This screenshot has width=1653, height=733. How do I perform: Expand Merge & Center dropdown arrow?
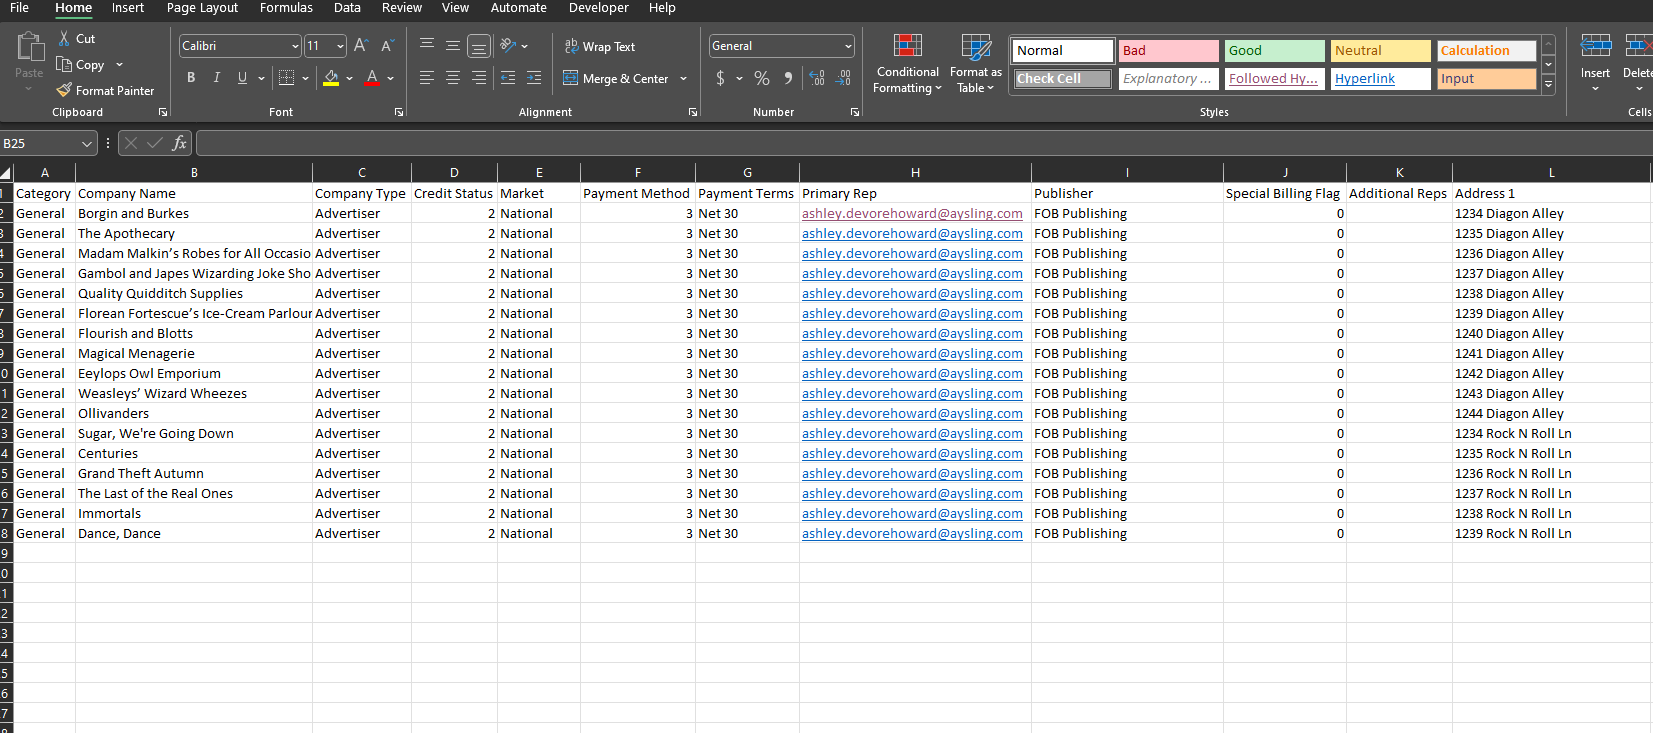coord(683,78)
